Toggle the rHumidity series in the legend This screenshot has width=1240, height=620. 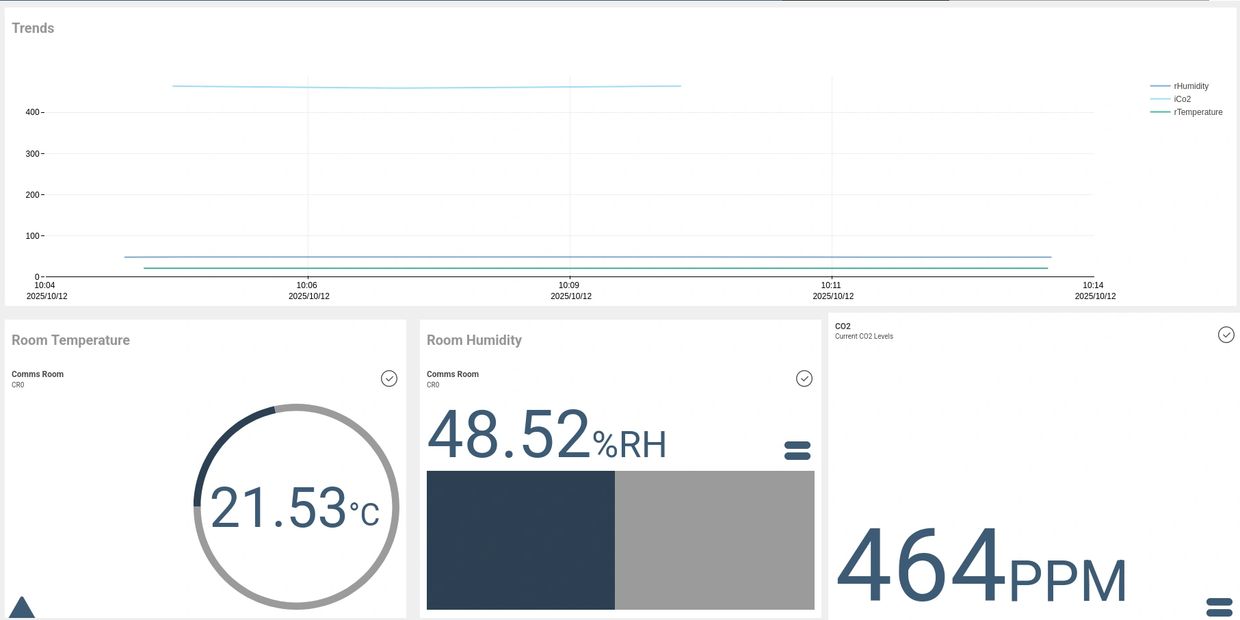(1190, 87)
